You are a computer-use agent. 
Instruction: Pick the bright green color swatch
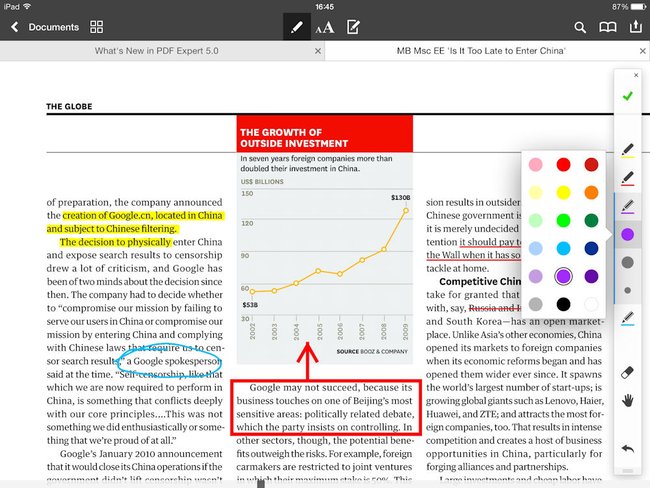point(563,220)
